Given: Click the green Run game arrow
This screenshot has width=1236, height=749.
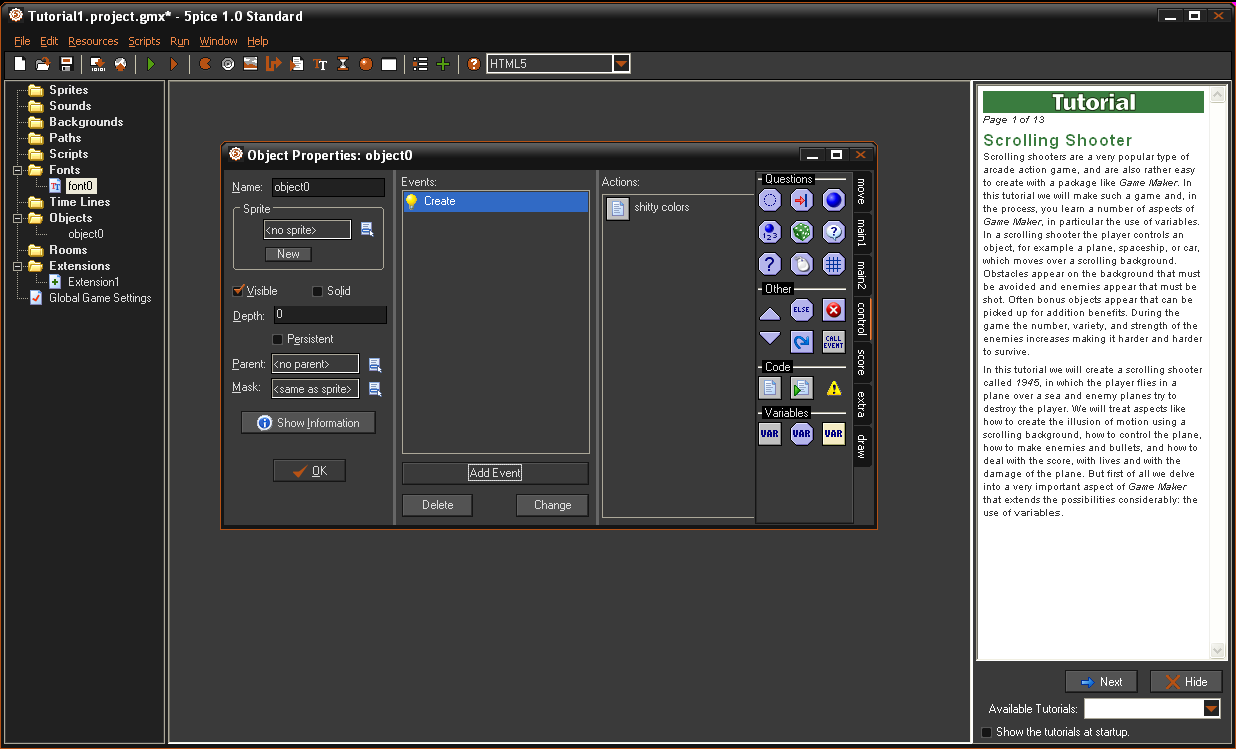Looking at the screenshot, I should pyautogui.click(x=151, y=64).
